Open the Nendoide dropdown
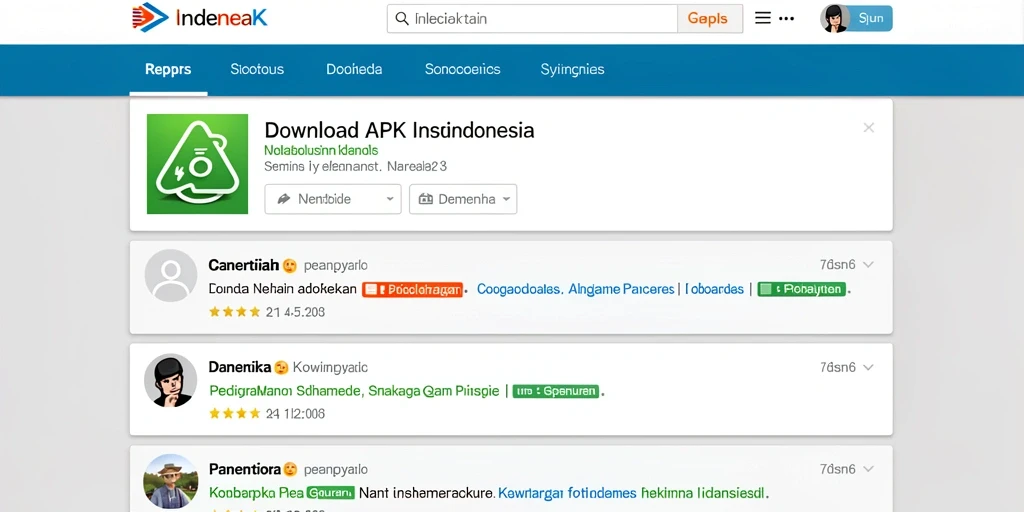1024x512 pixels. [333, 199]
